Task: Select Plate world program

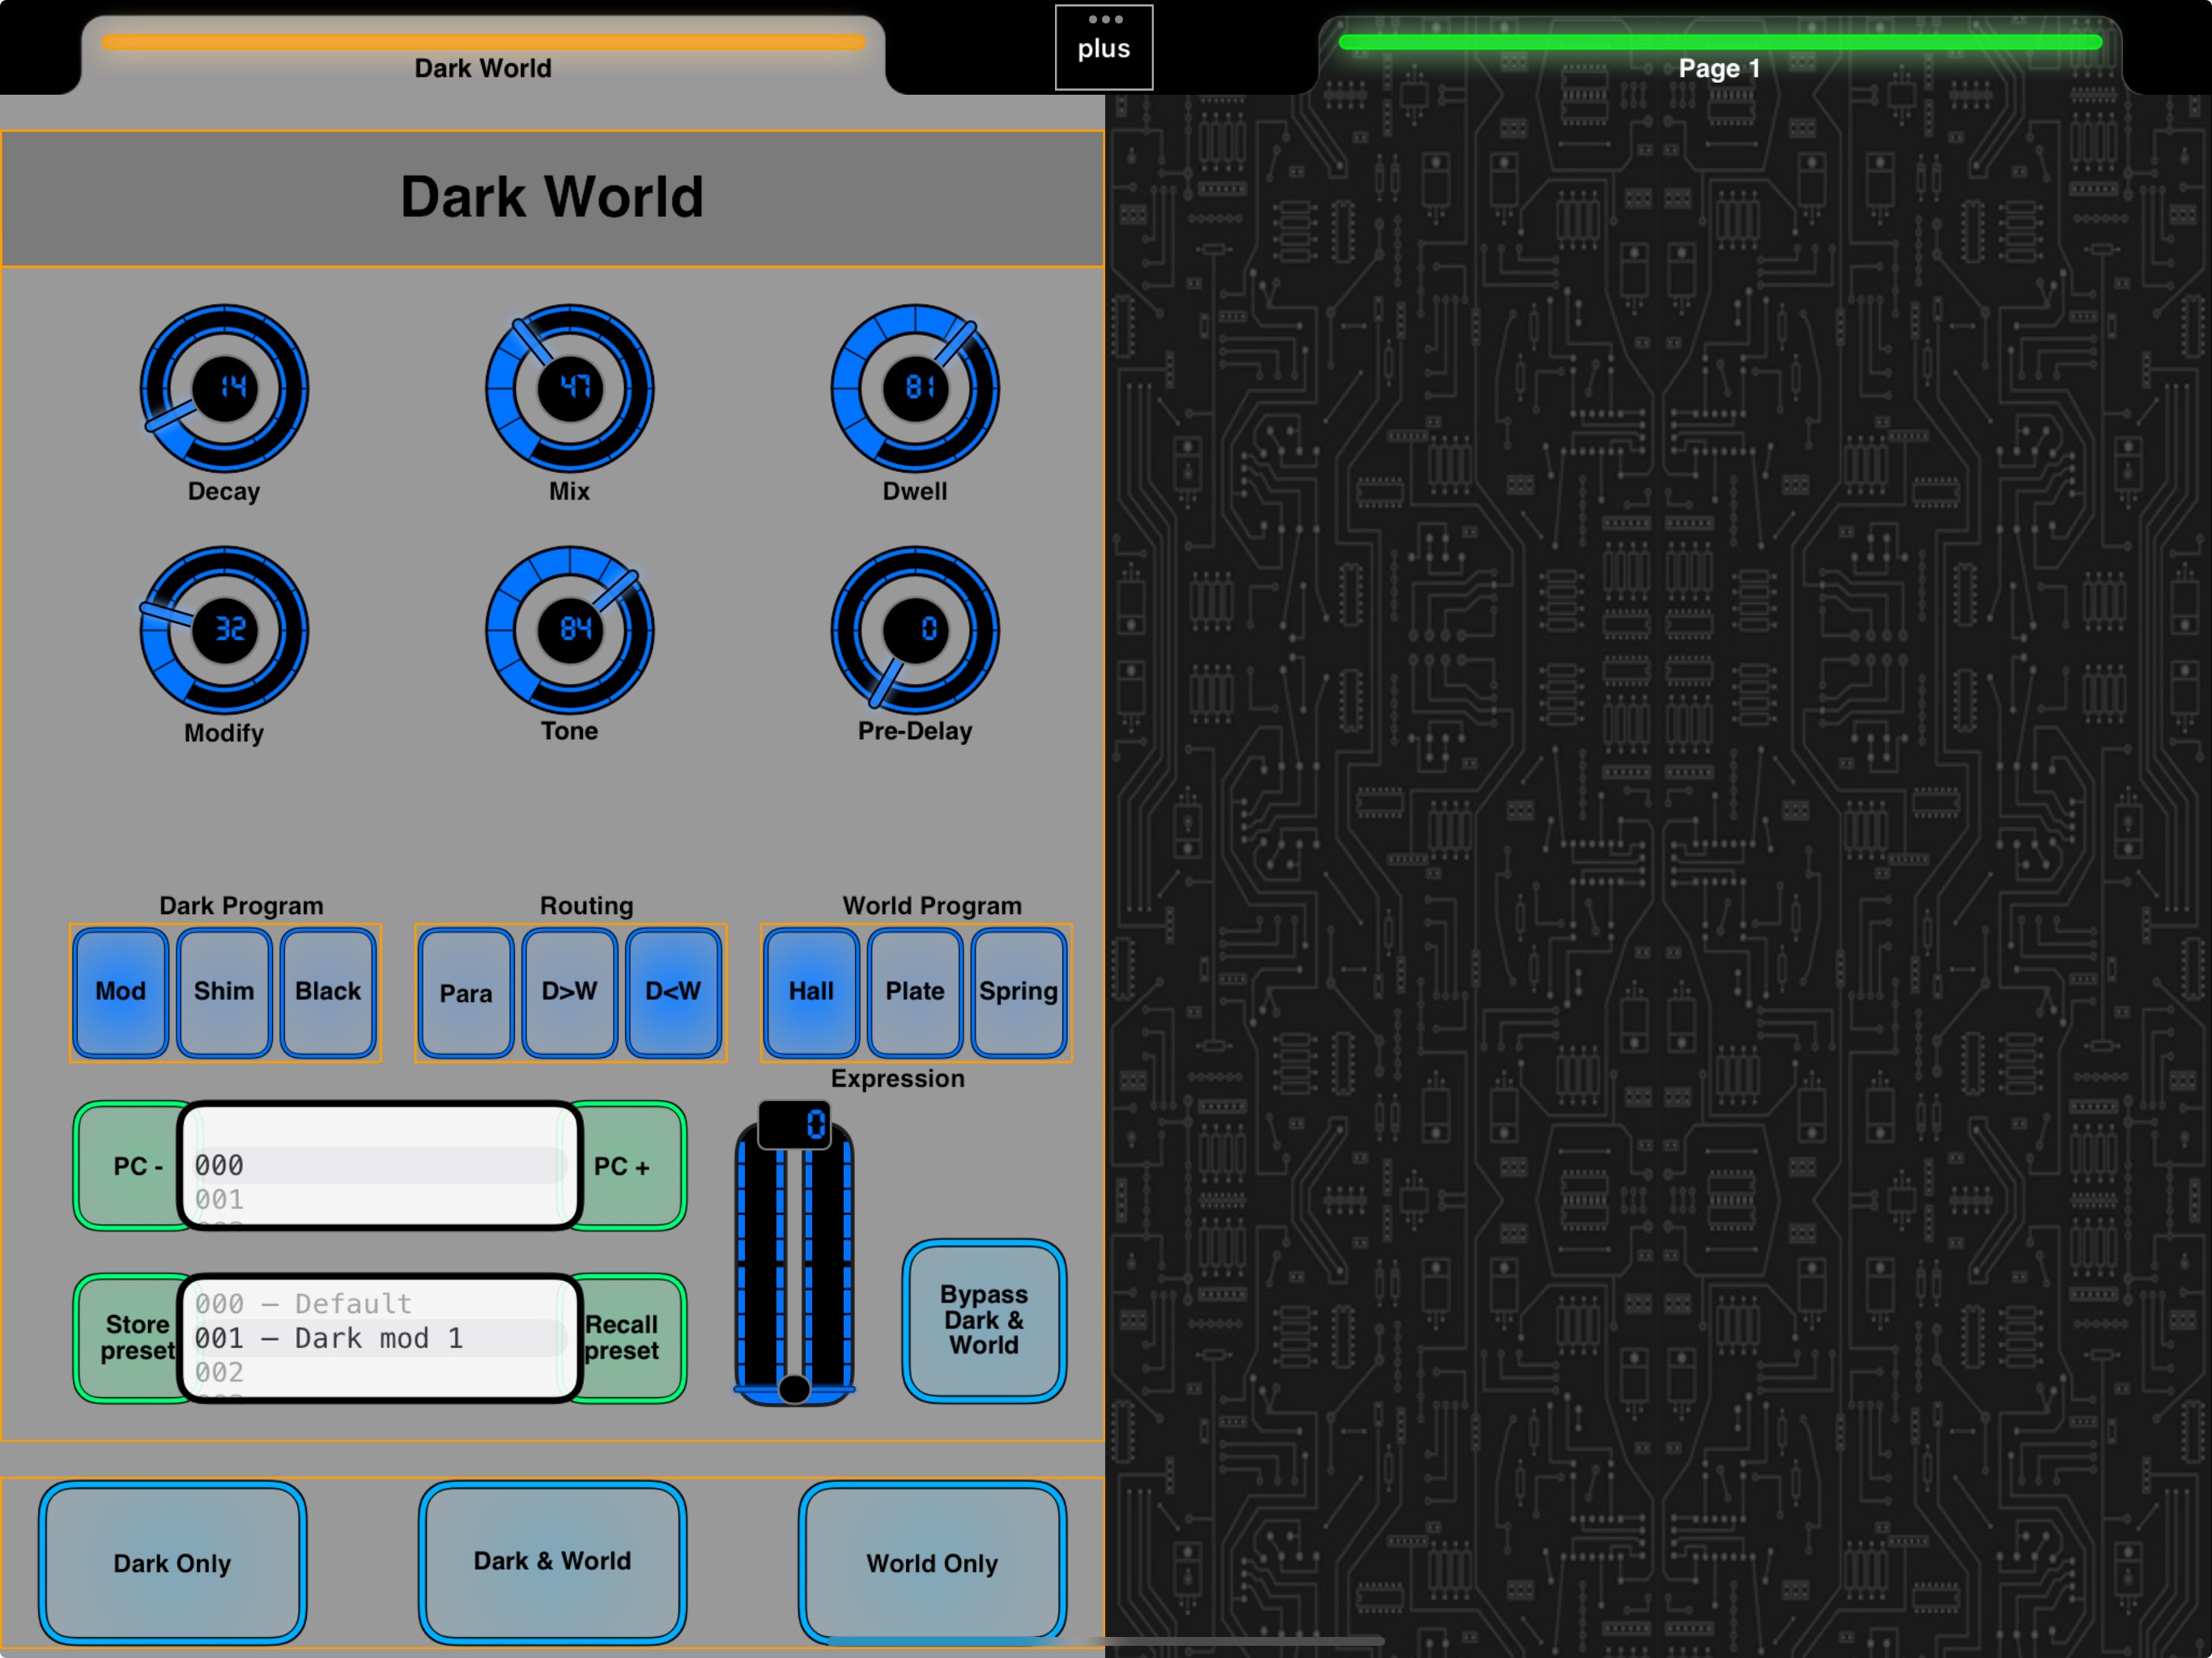Action: [x=915, y=992]
